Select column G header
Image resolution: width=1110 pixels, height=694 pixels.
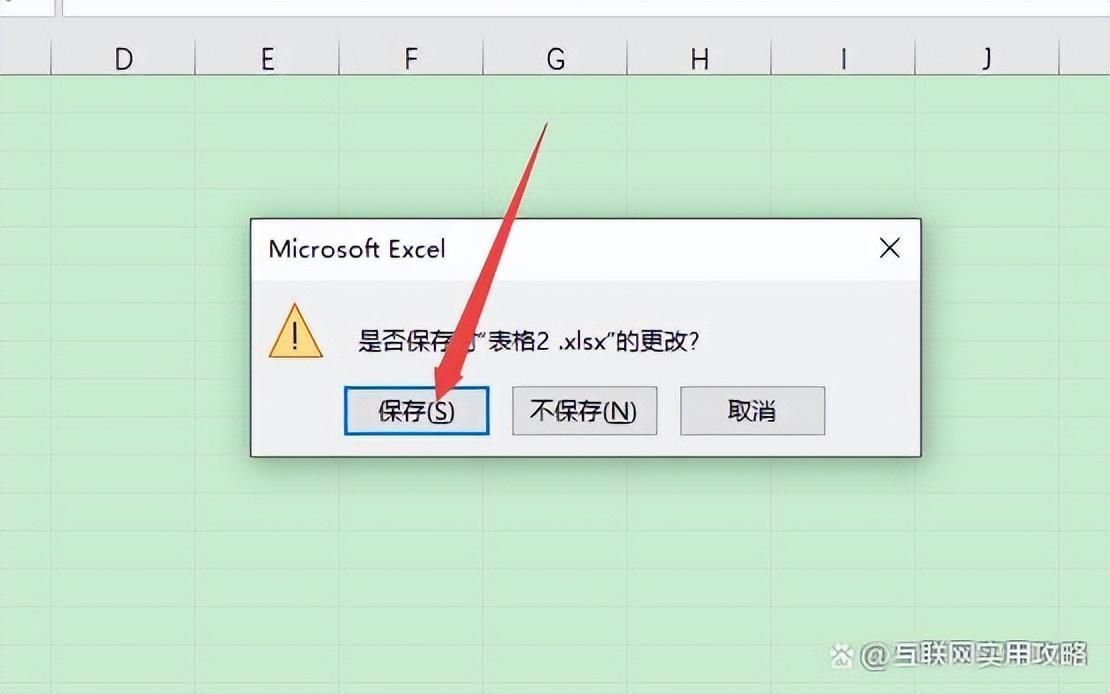pyautogui.click(x=556, y=58)
